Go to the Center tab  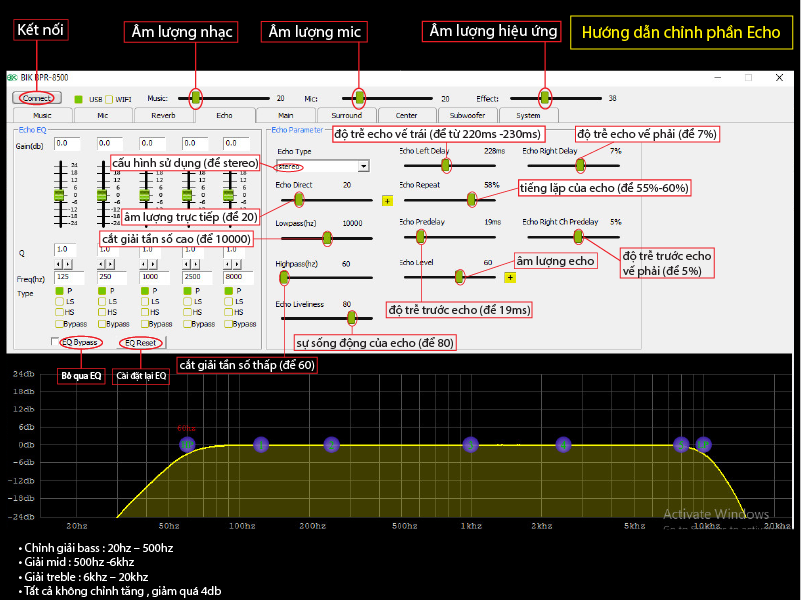point(407,115)
